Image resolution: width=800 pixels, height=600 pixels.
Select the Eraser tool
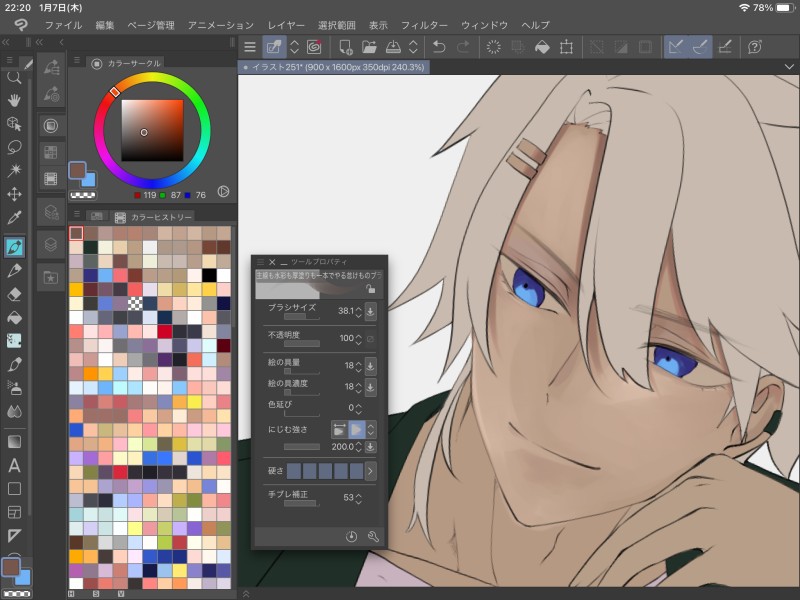point(14,294)
